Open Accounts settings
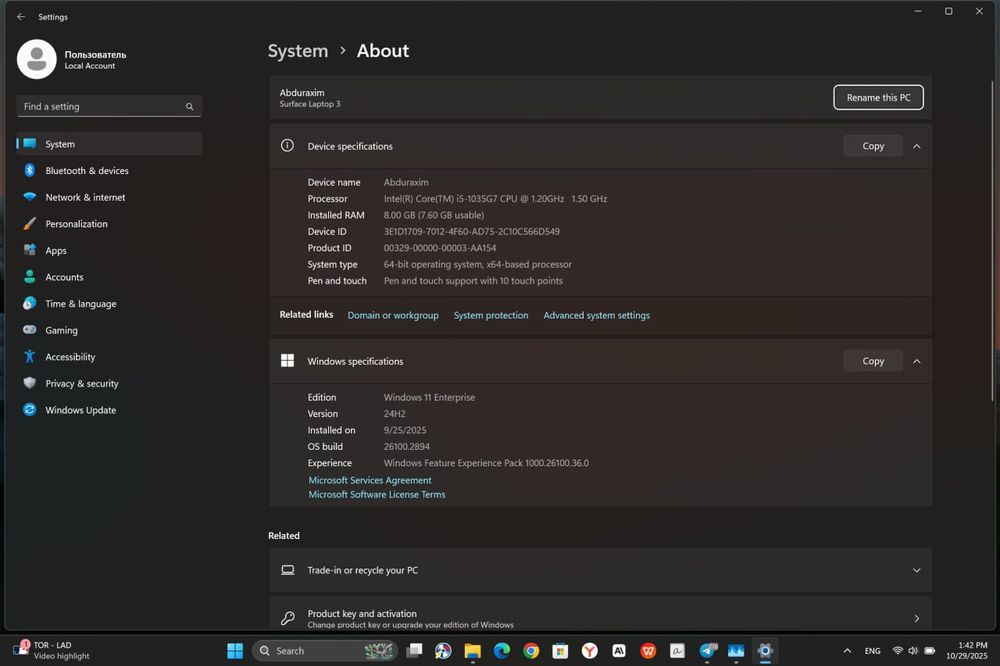The height and width of the screenshot is (666, 1000). click(x=109, y=278)
